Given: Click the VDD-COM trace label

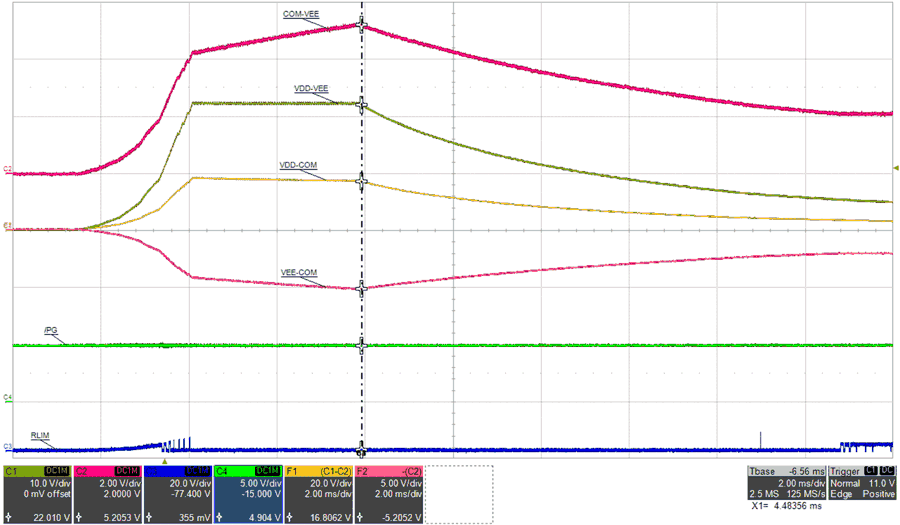Looking at the screenshot, I should pyautogui.click(x=298, y=165).
